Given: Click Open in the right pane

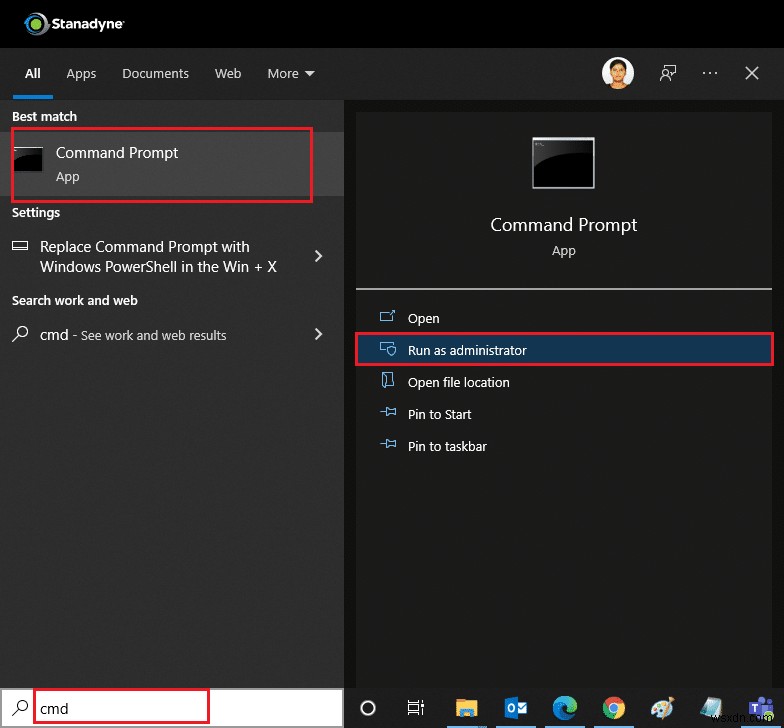Looking at the screenshot, I should [x=424, y=318].
